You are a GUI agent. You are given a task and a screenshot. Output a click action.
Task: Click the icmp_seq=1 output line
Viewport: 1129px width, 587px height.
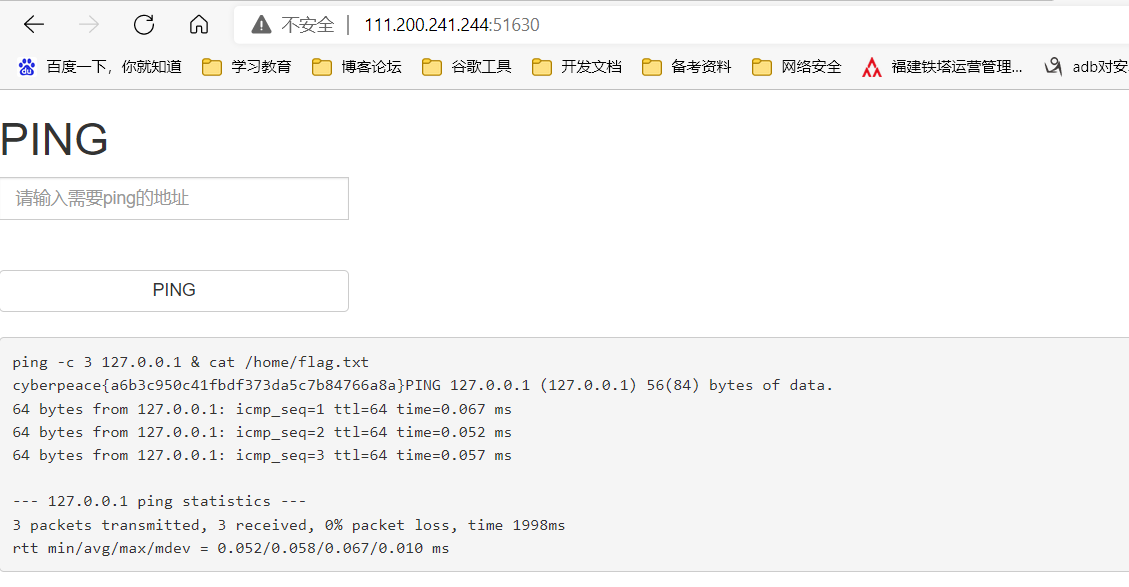262,409
